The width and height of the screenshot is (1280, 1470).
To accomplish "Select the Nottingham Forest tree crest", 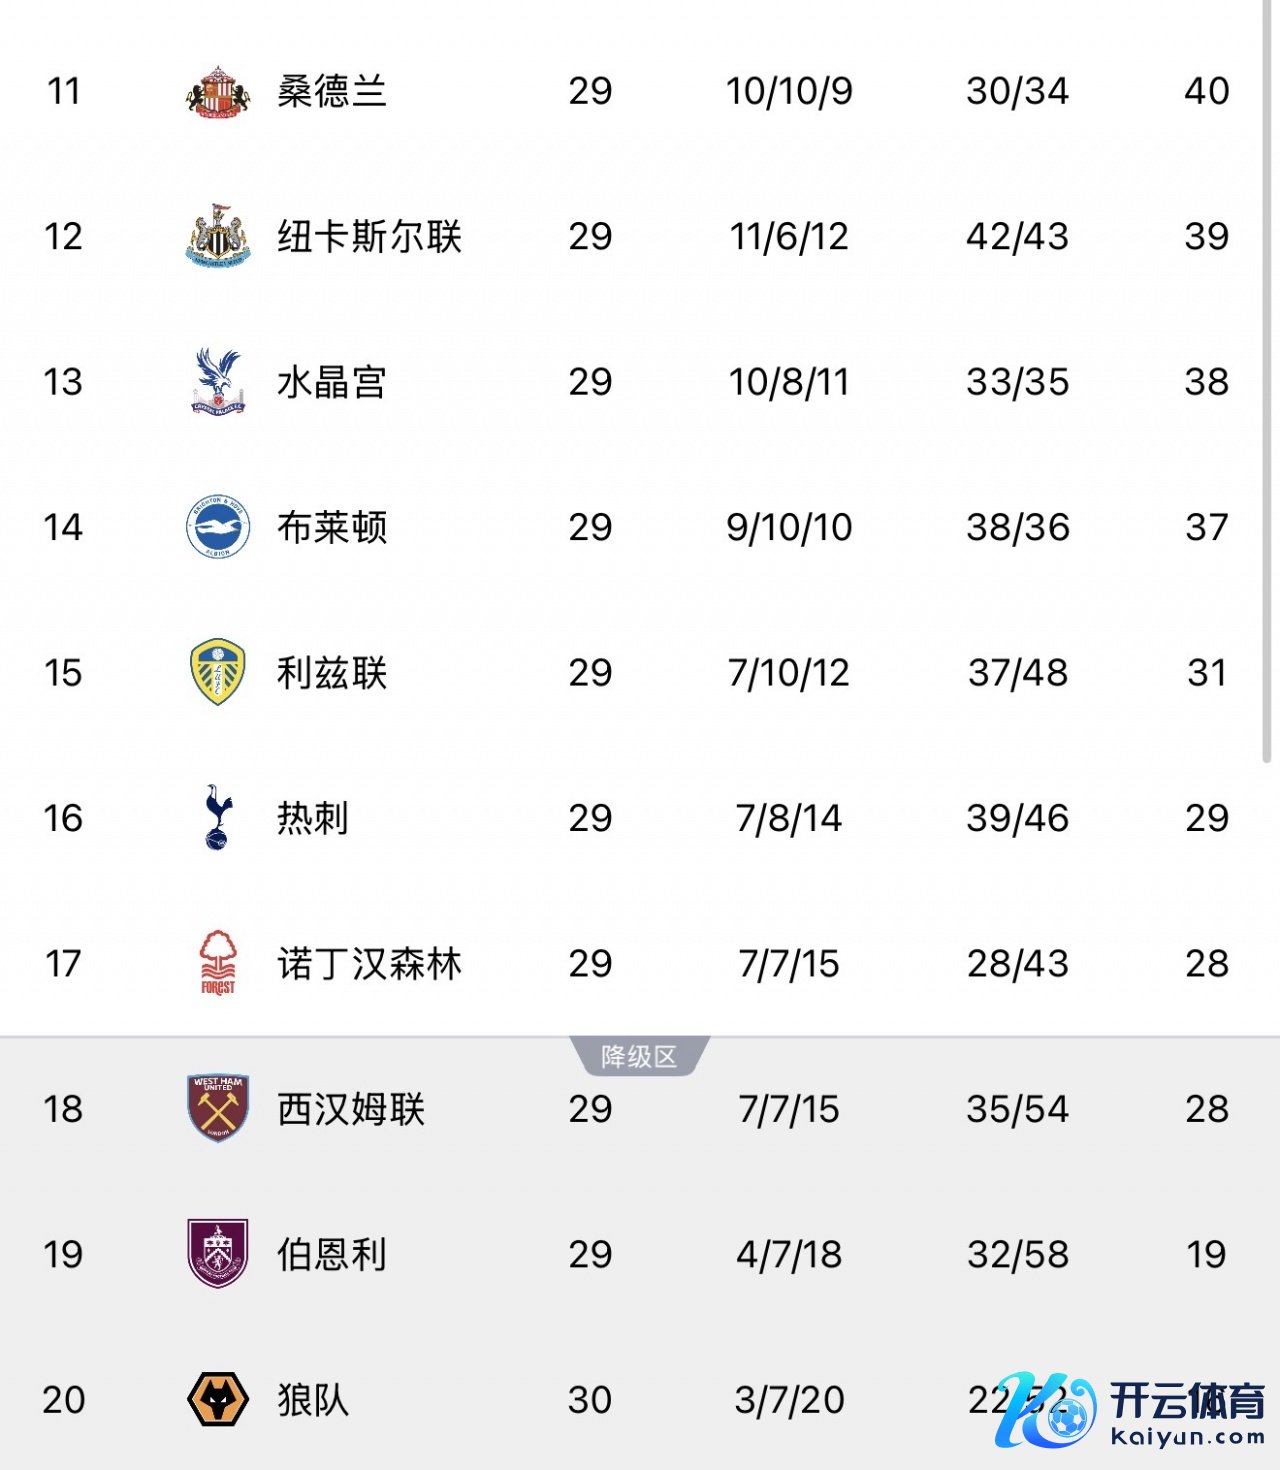I will (x=217, y=963).
